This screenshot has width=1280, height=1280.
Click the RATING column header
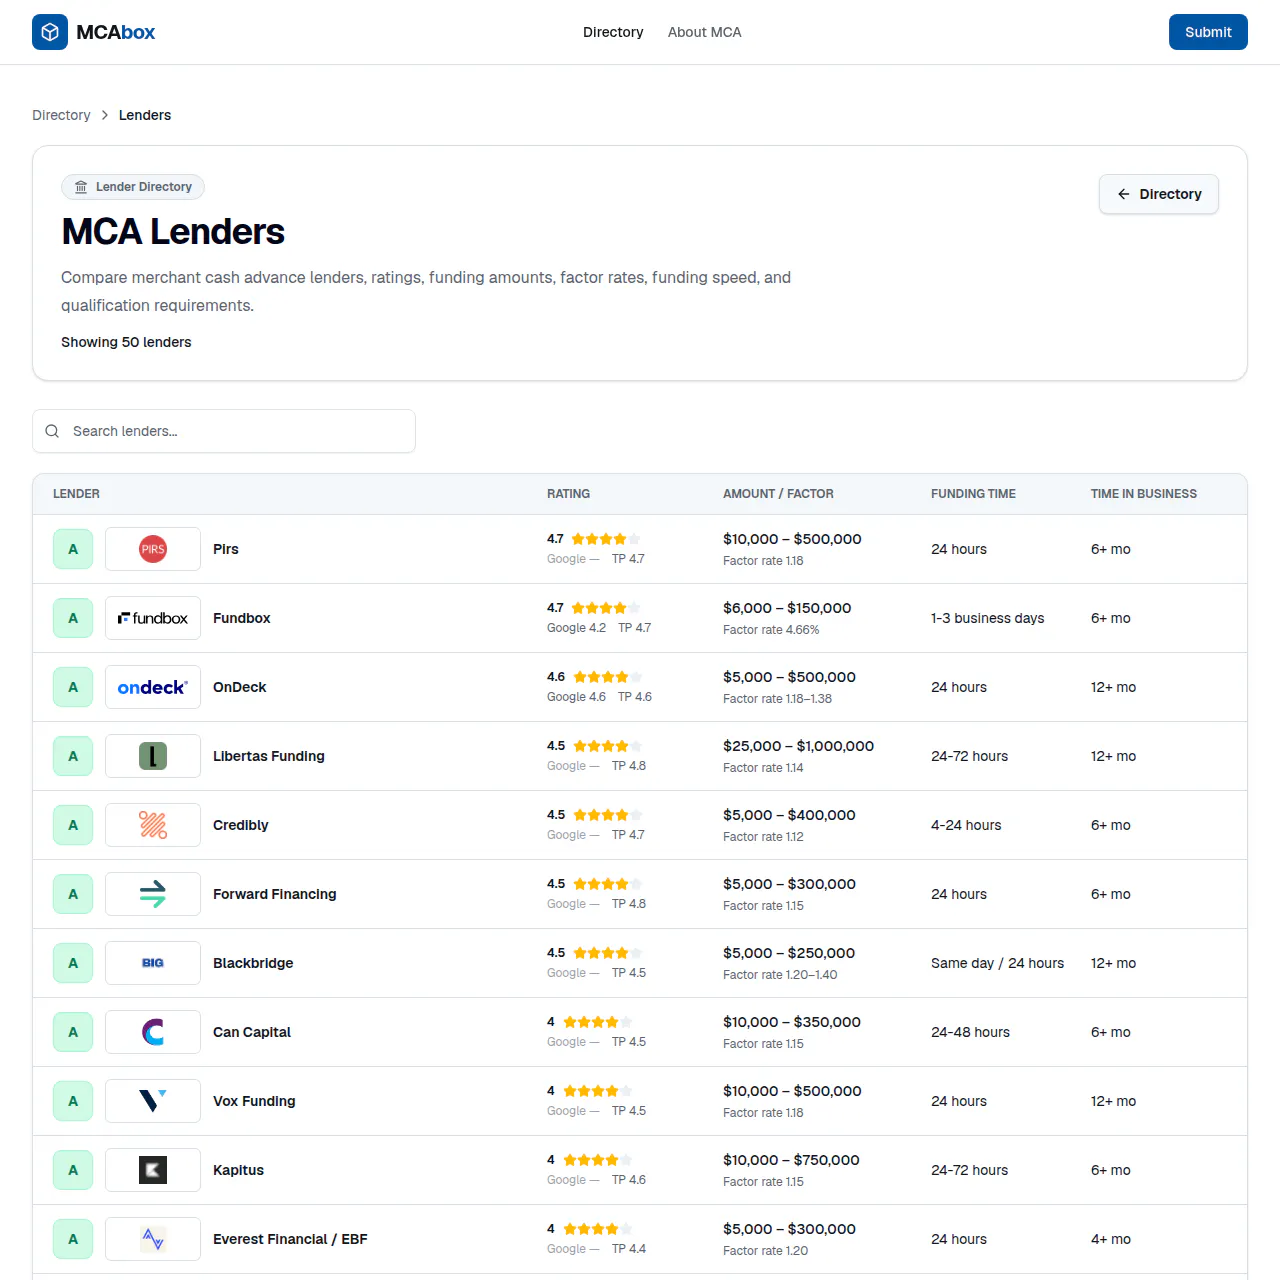click(568, 494)
